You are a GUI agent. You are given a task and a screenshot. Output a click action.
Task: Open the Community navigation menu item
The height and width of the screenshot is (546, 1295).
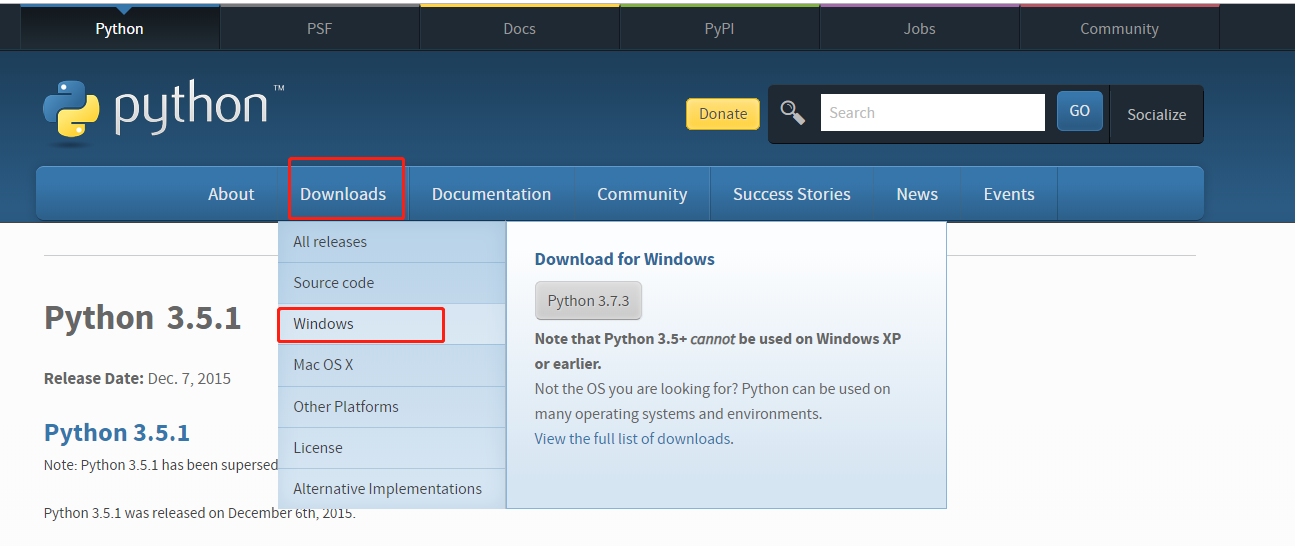pyautogui.click(x=642, y=193)
